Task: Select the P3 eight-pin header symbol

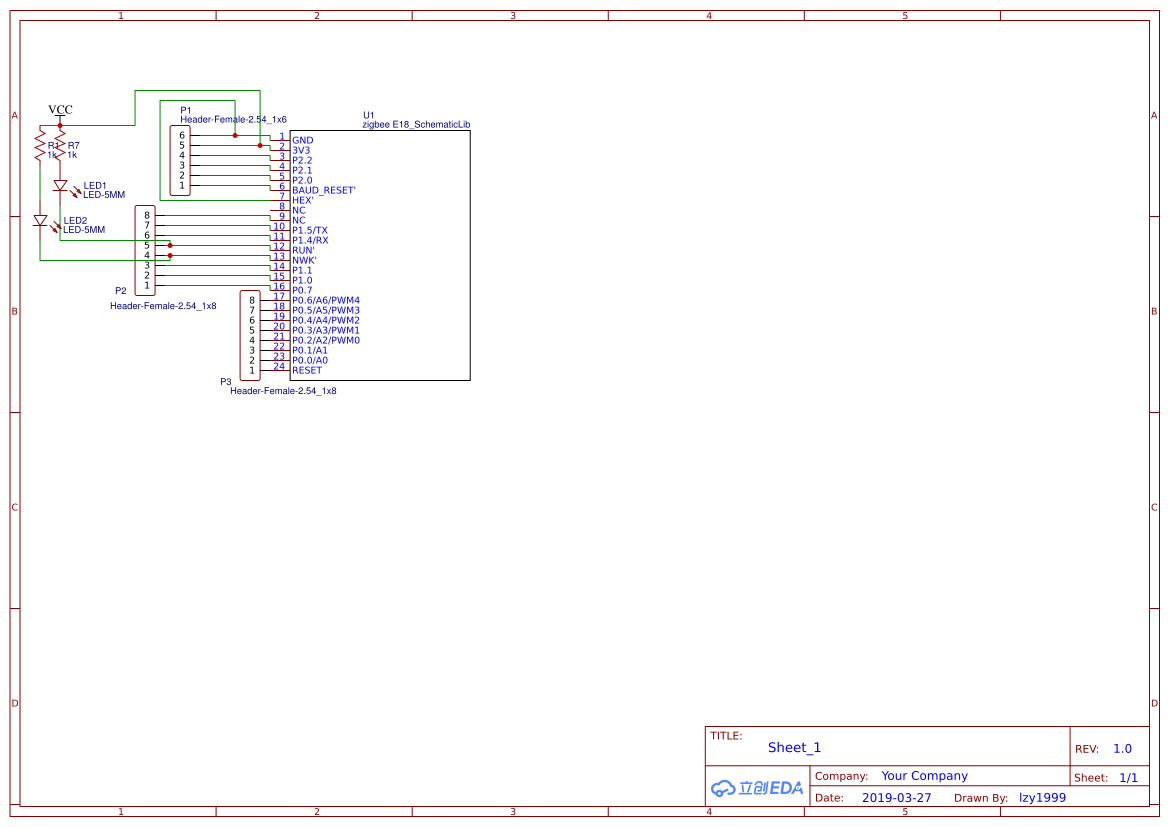Action: (x=250, y=335)
